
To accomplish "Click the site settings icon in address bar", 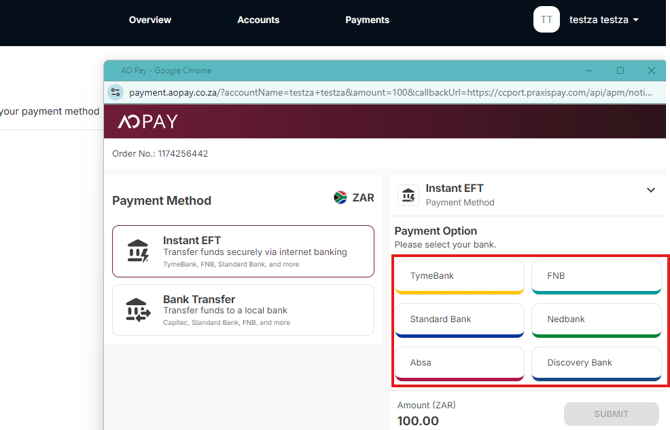I will [115, 92].
